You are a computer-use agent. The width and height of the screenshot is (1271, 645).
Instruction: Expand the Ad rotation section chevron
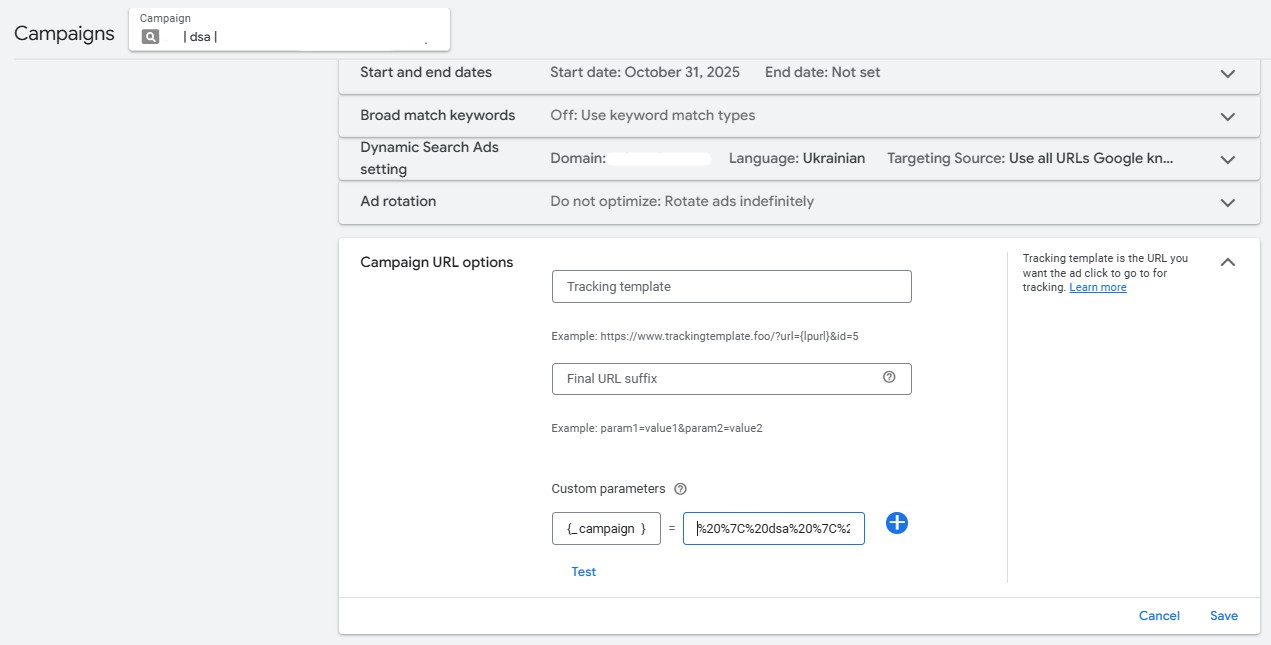(1228, 202)
